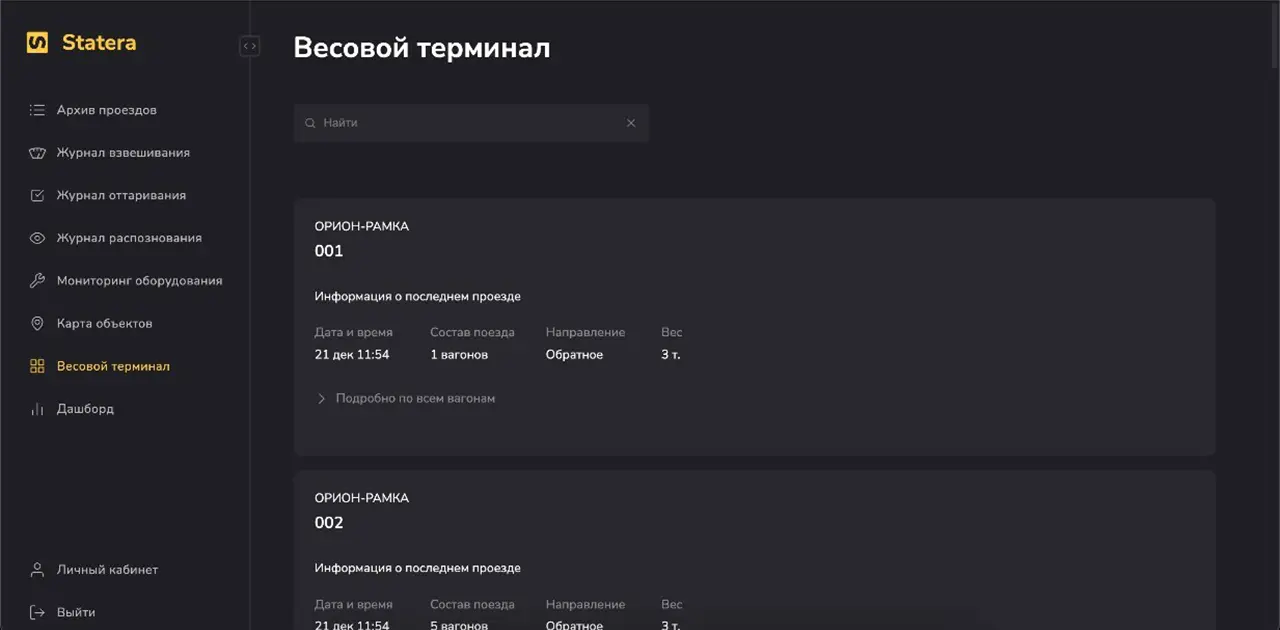The height and width of the screenshot is (630, 1280).
Task: Click the grid icon next to Весовой терминал
Action: coord(36,366)
